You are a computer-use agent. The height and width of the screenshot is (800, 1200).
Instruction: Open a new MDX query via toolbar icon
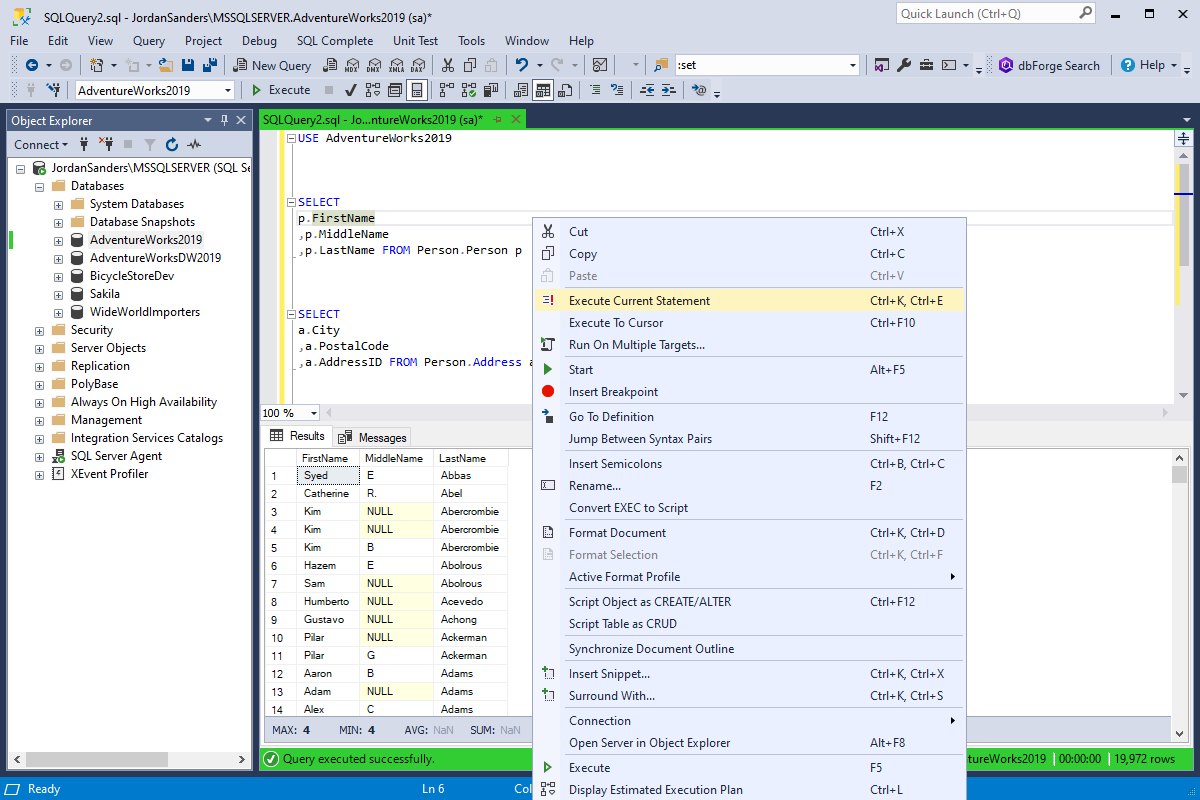click(x=351, y=65)
